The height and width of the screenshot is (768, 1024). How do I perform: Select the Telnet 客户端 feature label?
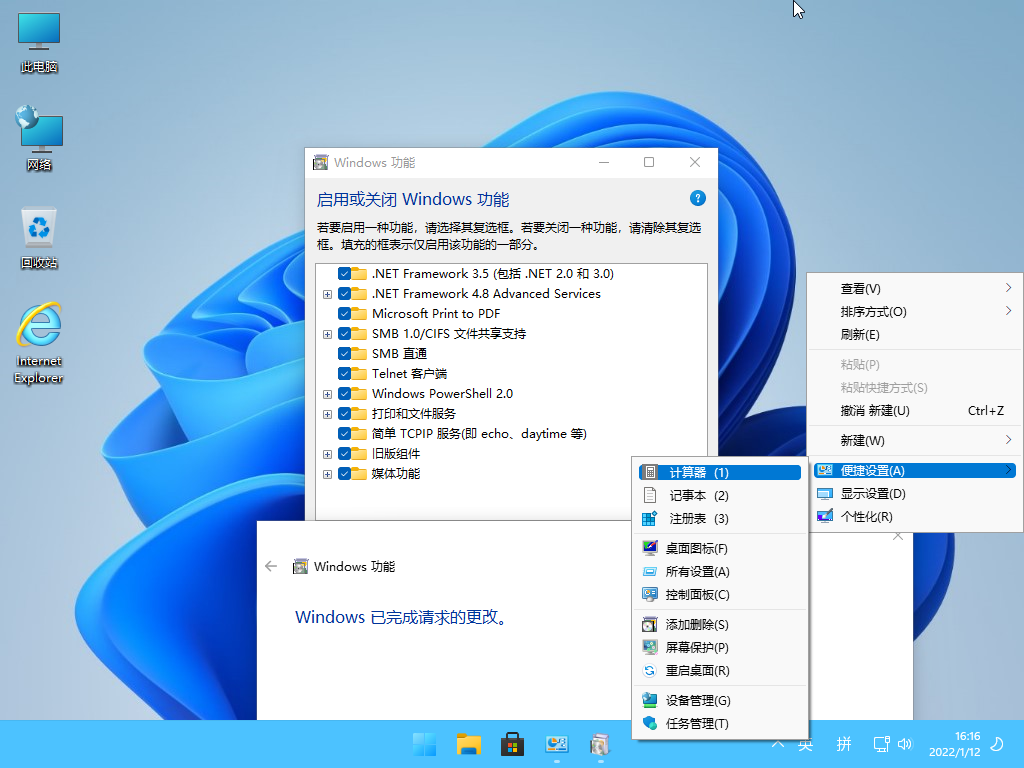pos(409,374)
